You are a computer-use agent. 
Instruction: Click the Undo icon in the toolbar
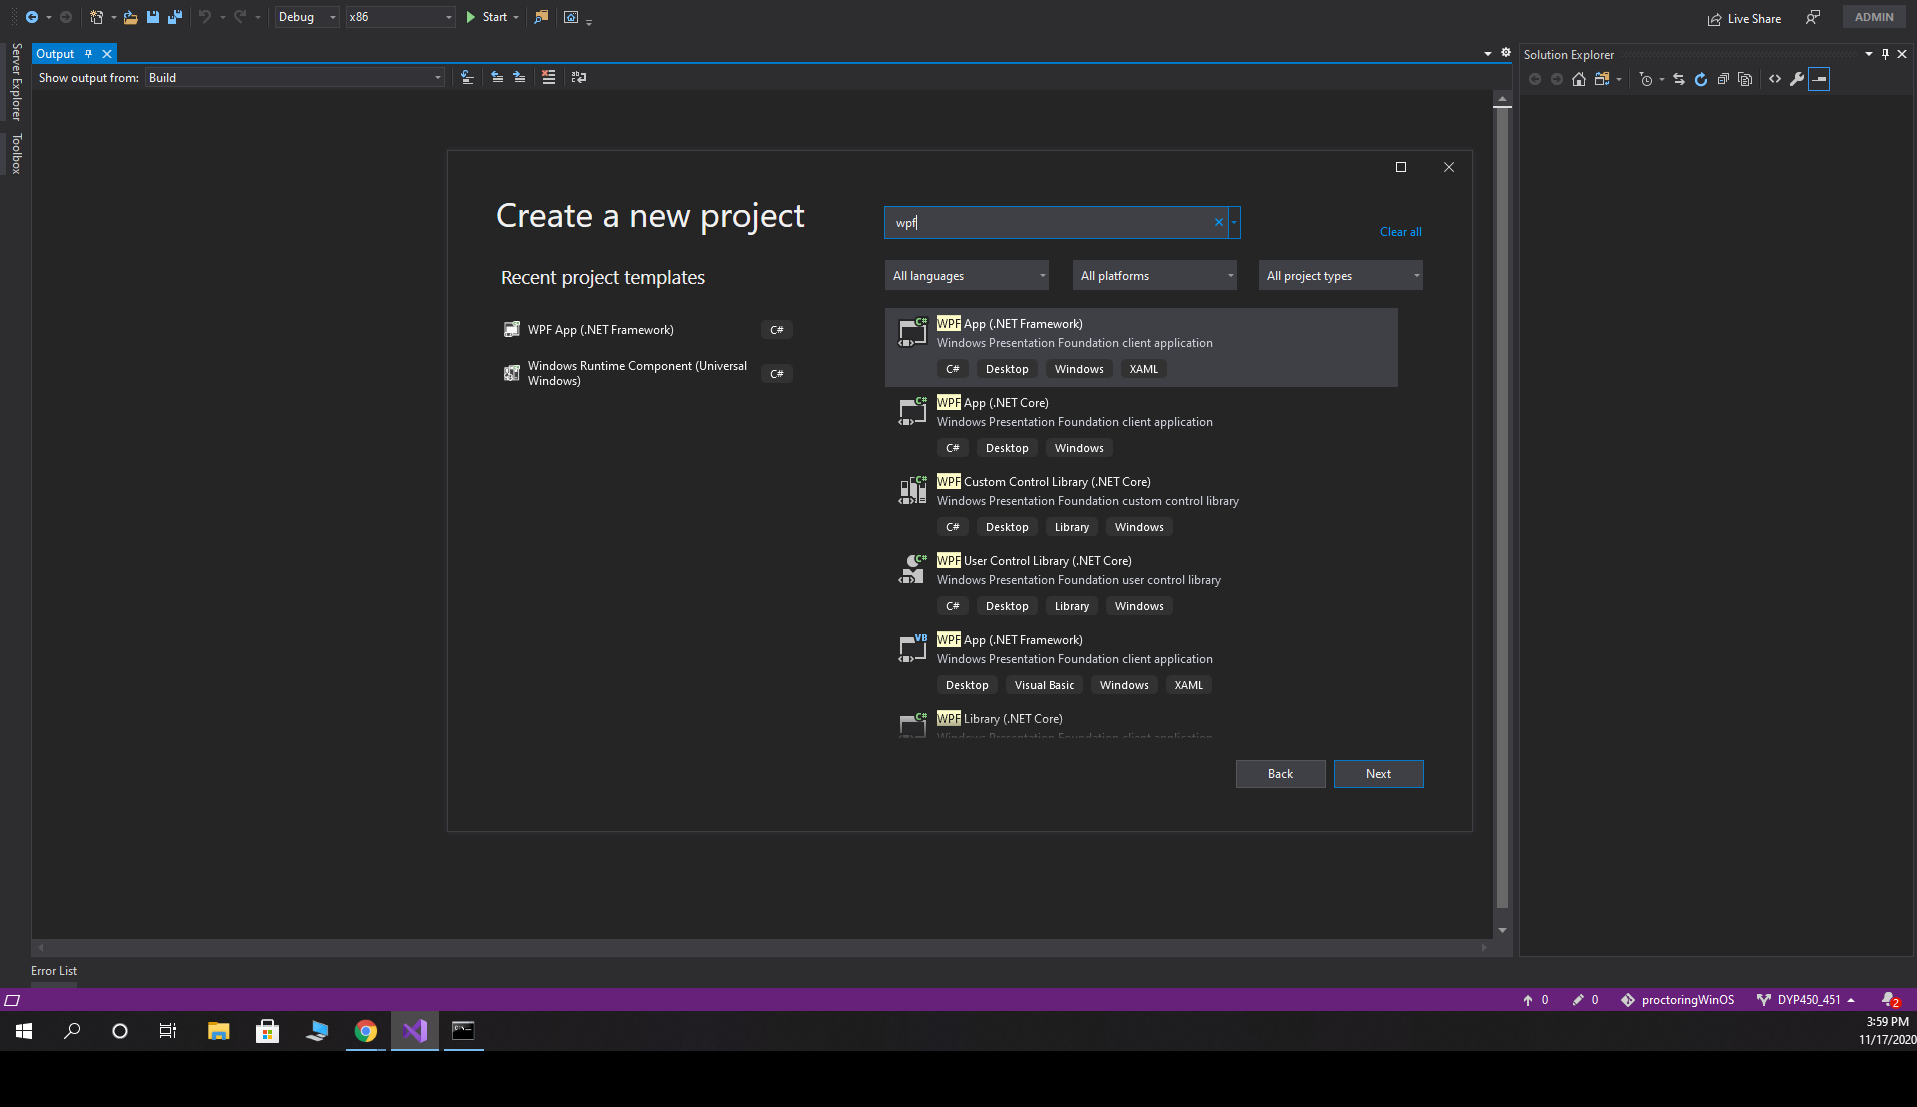[205, 17]
